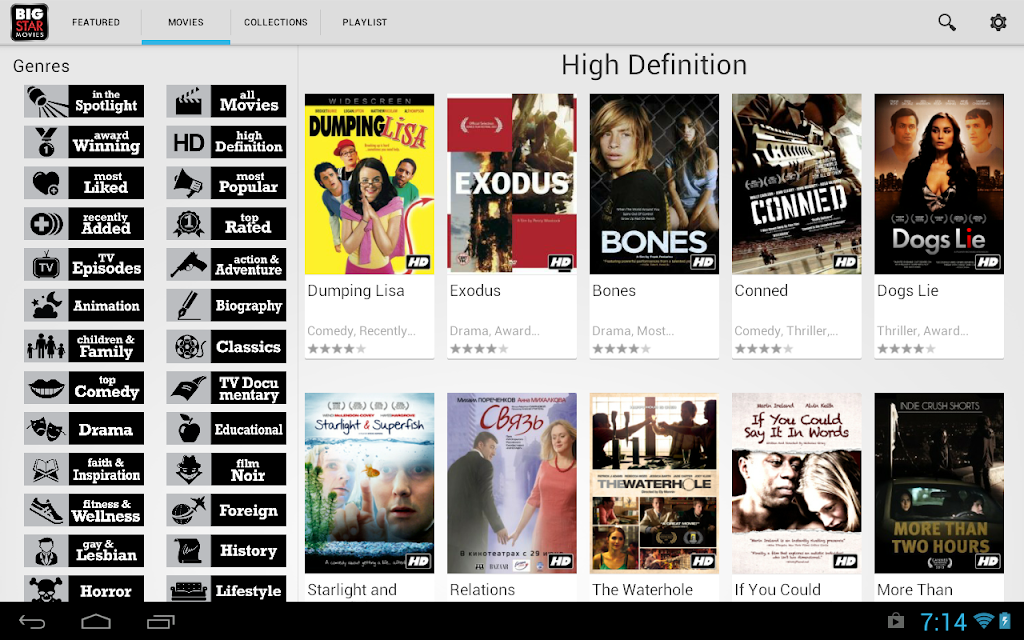The image size is (1024, 640).
Task: Choose Action & Adventure gun genre
Action: 226,264
